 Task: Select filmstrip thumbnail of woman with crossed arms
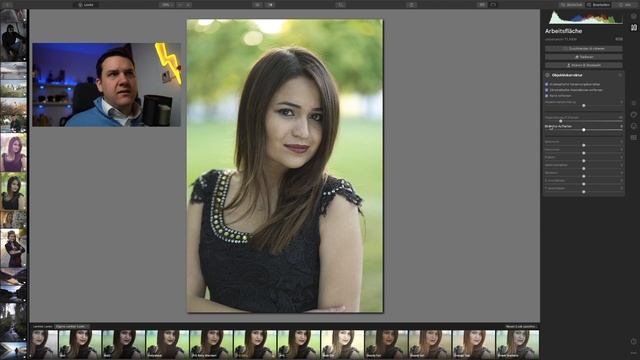[x=13, y=248]
